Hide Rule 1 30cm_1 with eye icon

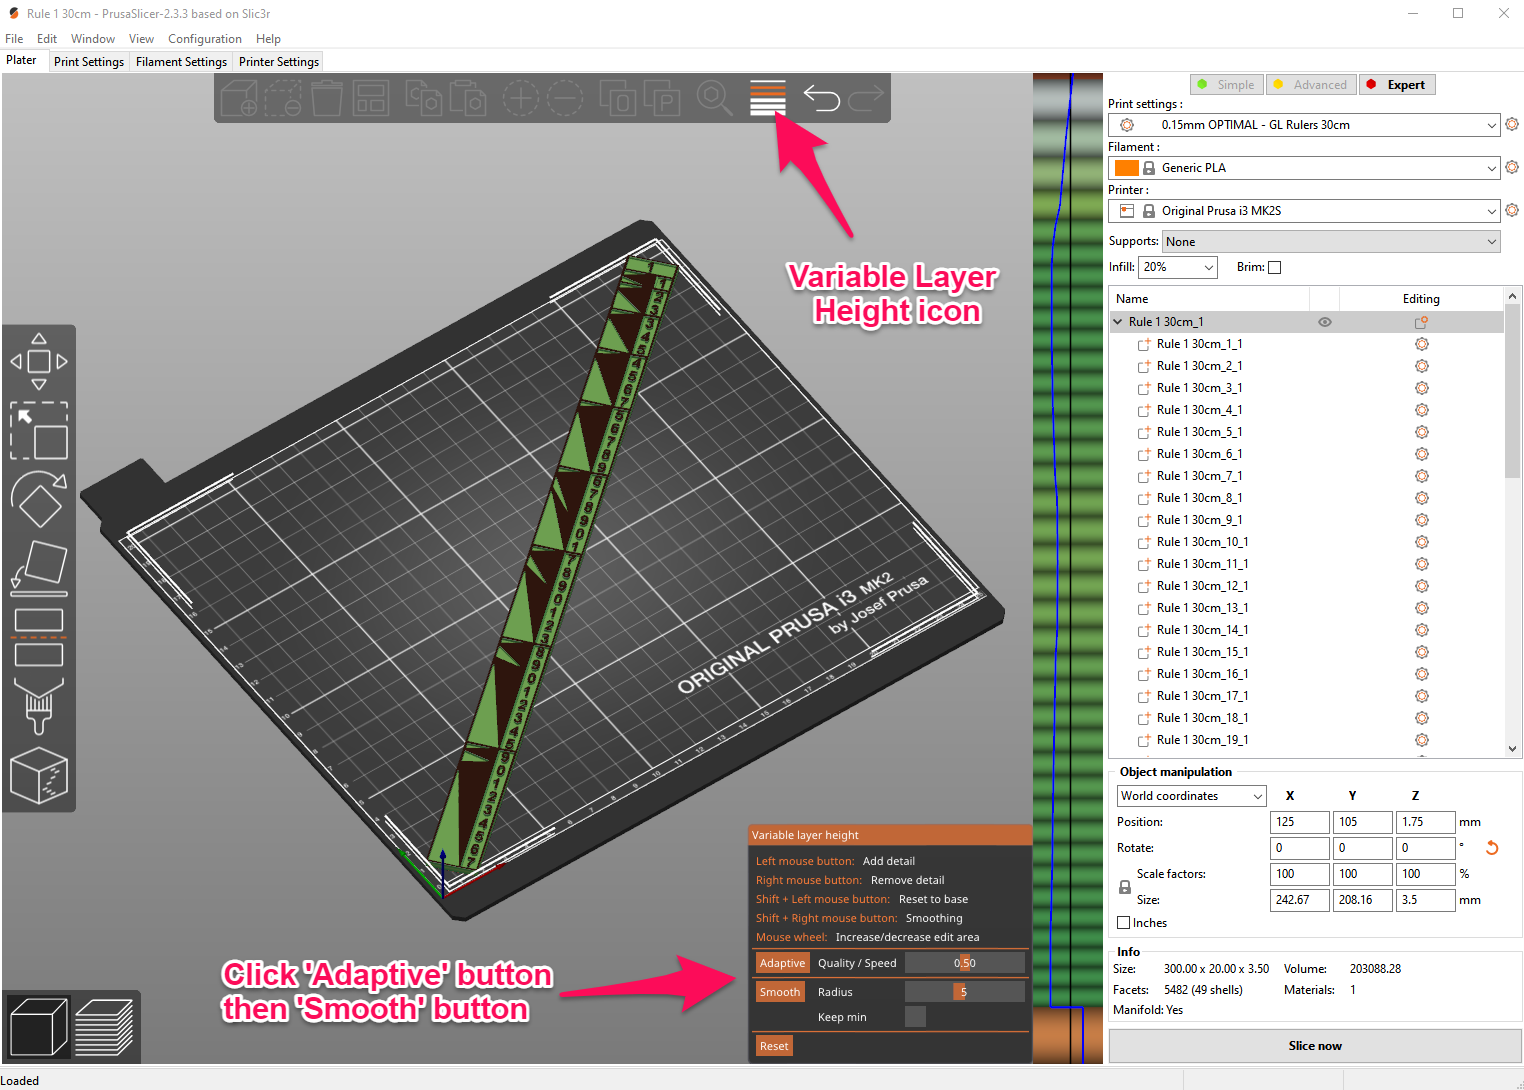(x=1325, y=322)
